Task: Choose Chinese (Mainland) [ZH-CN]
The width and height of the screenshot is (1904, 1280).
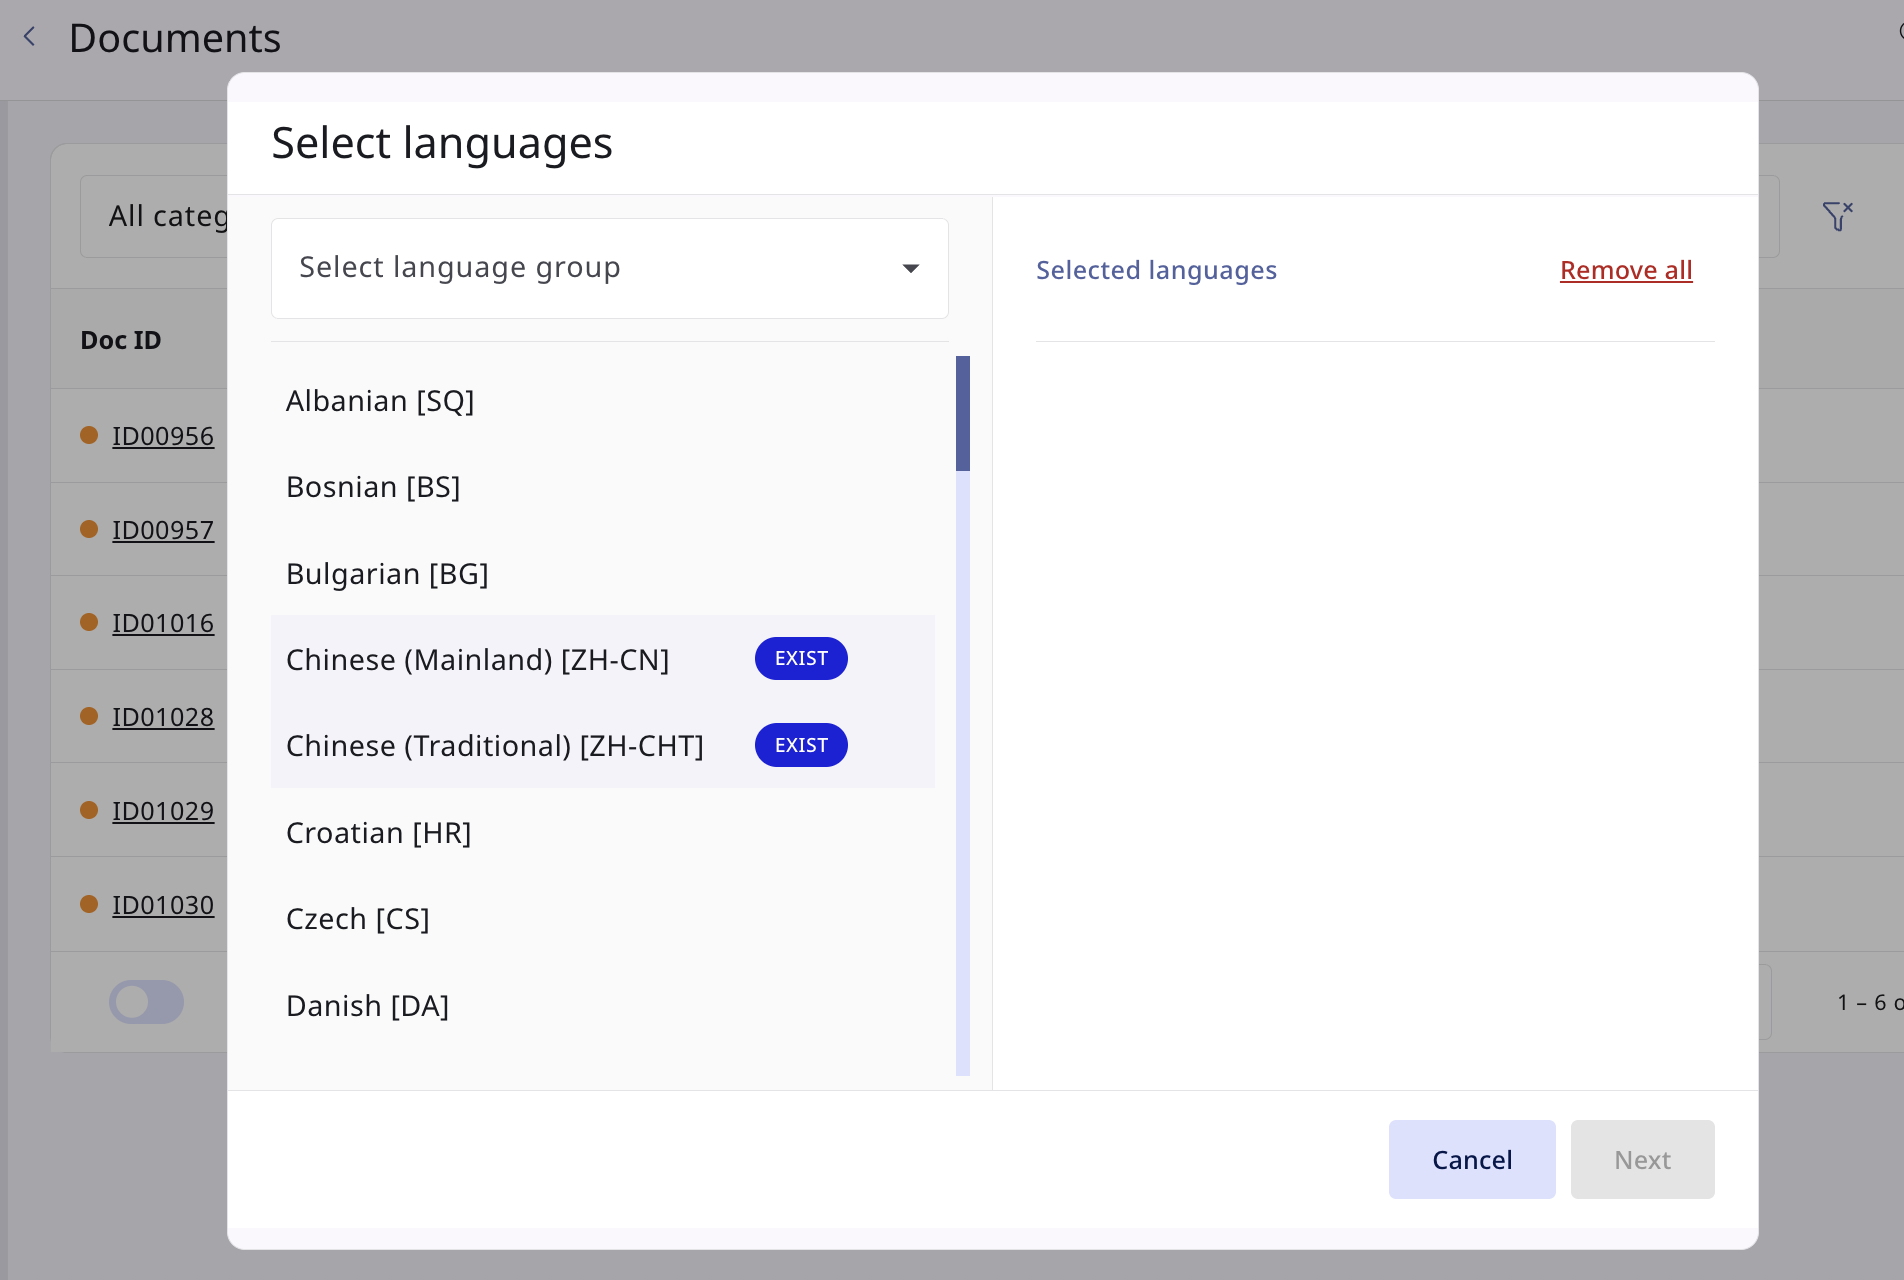Action: click(602, 659)
